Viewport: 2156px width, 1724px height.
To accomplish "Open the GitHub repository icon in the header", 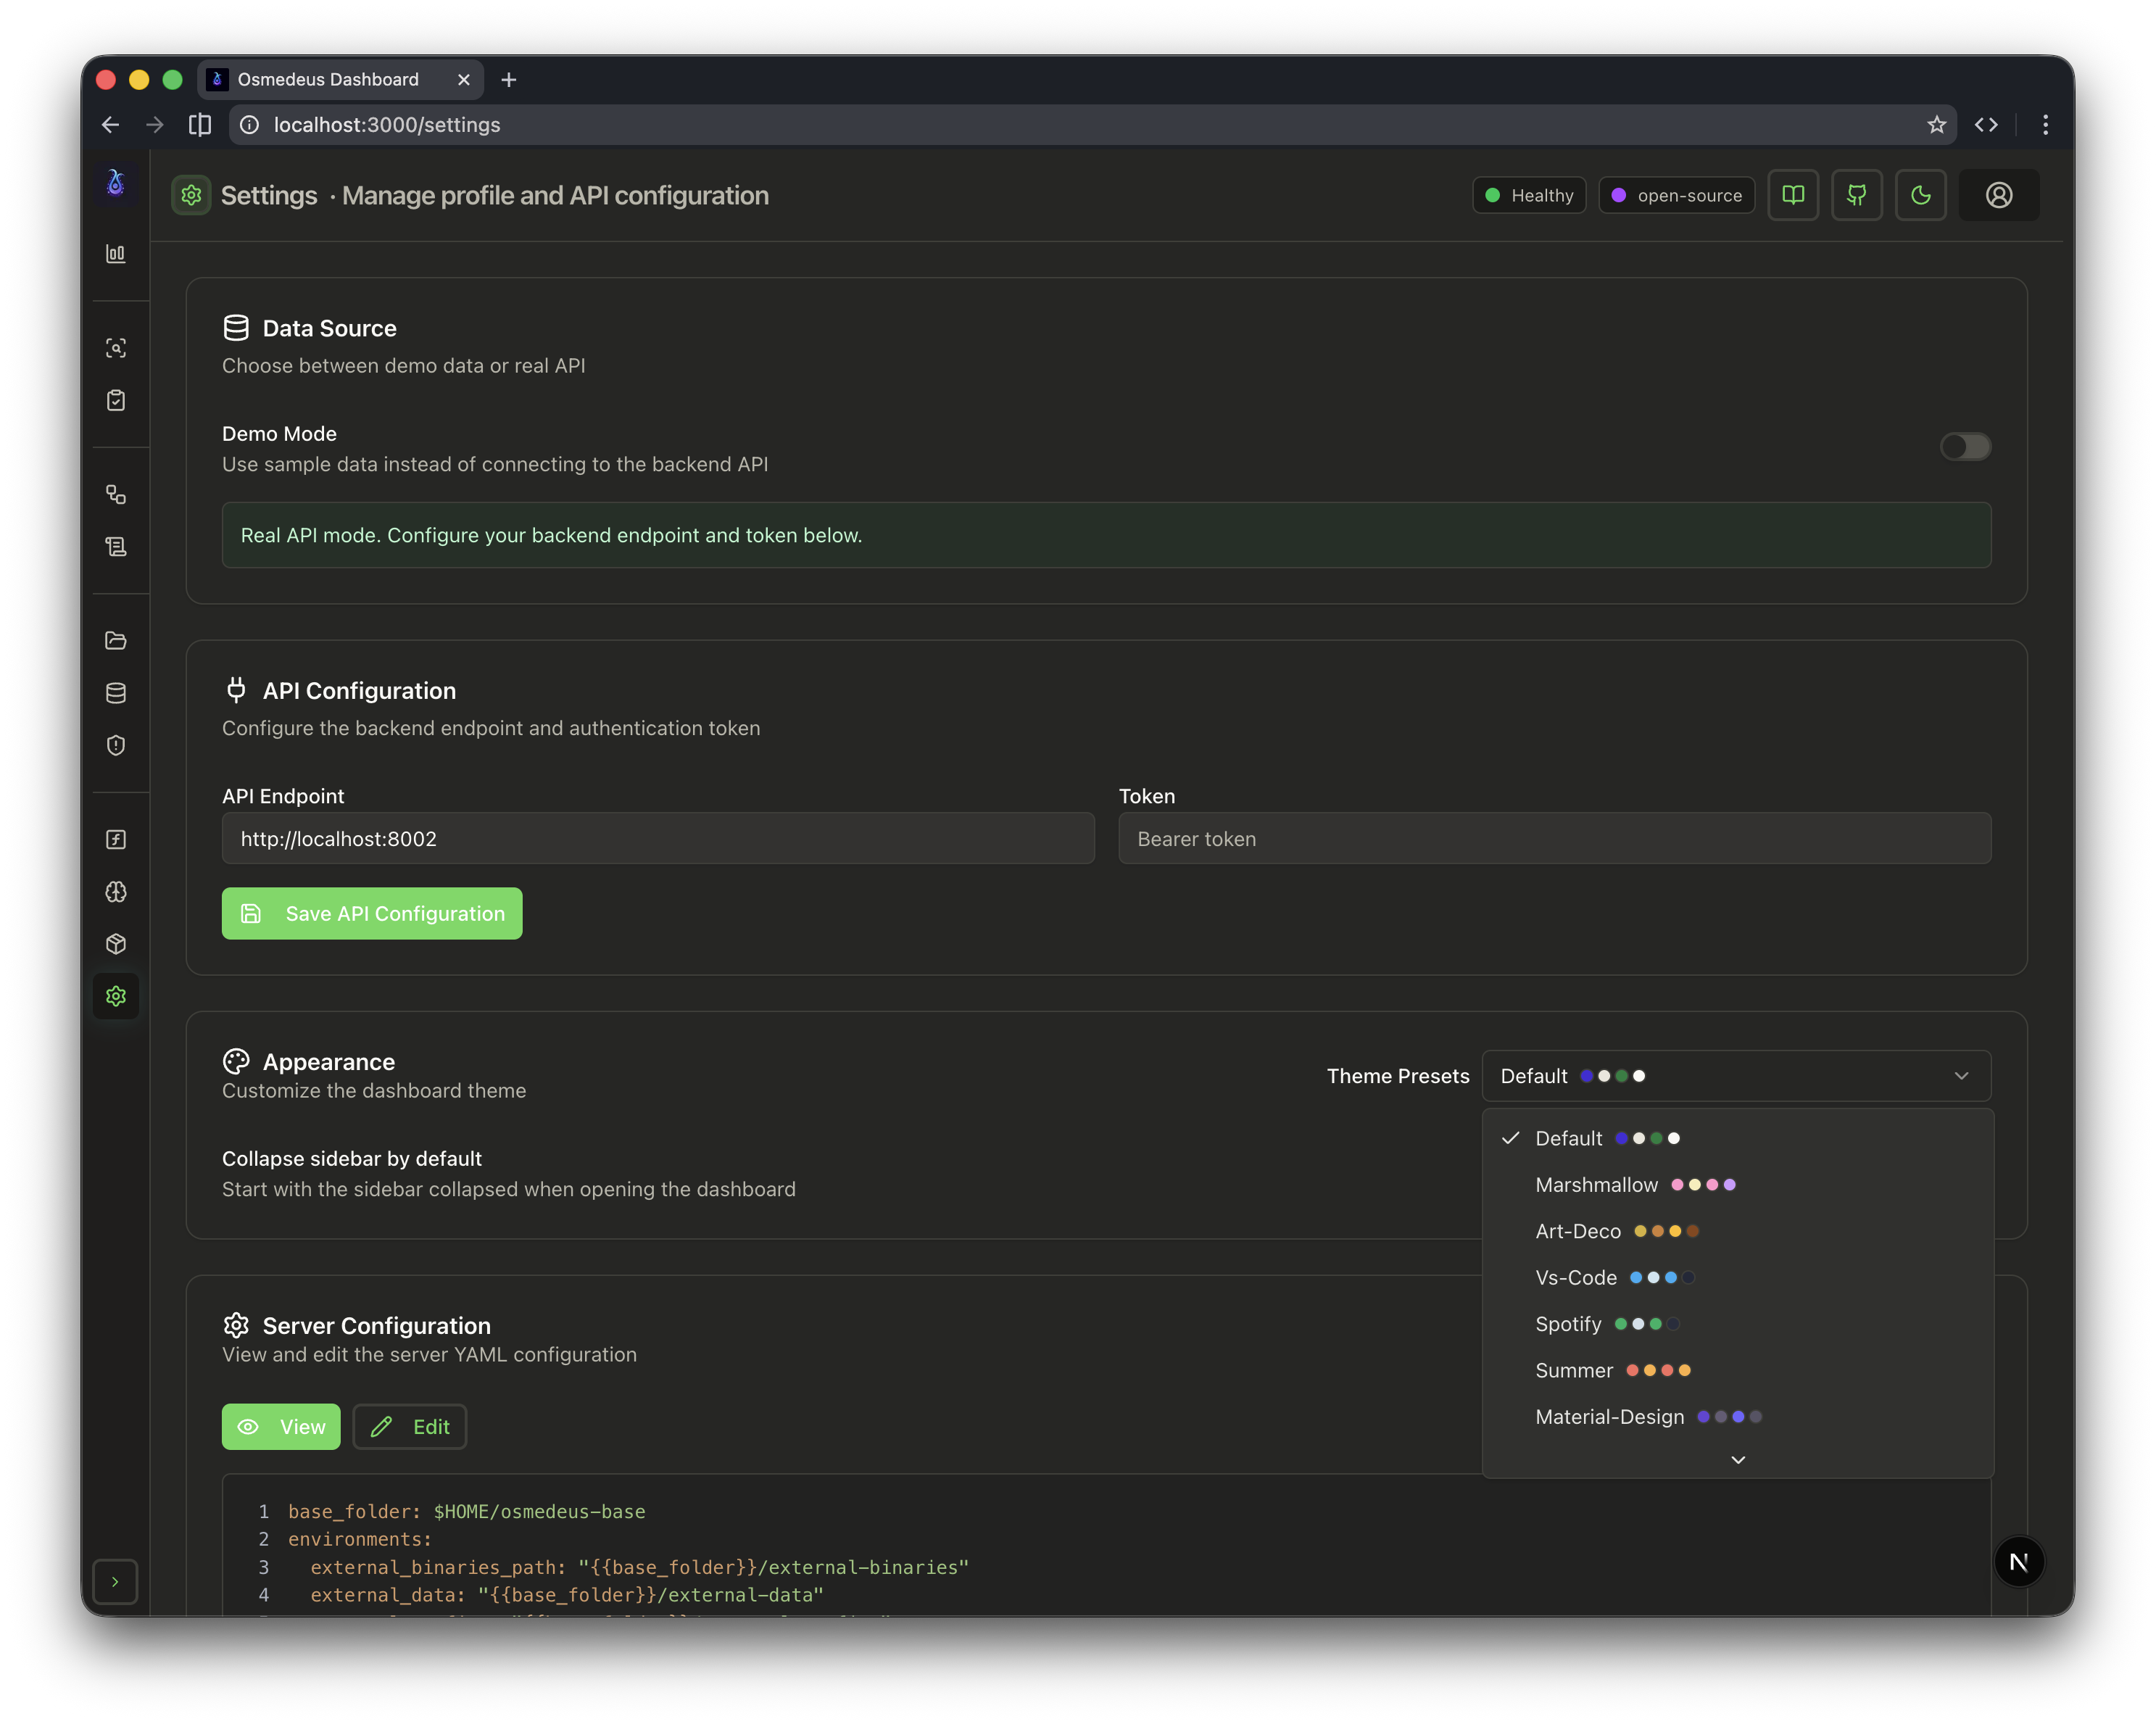I will pyautogui.click(x=1857, y=195).
